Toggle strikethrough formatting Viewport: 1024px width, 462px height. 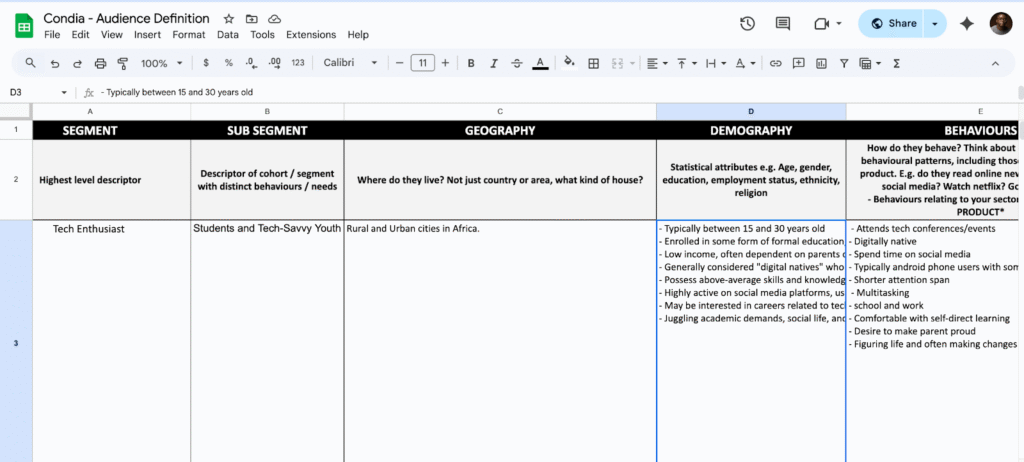[517, 63]
